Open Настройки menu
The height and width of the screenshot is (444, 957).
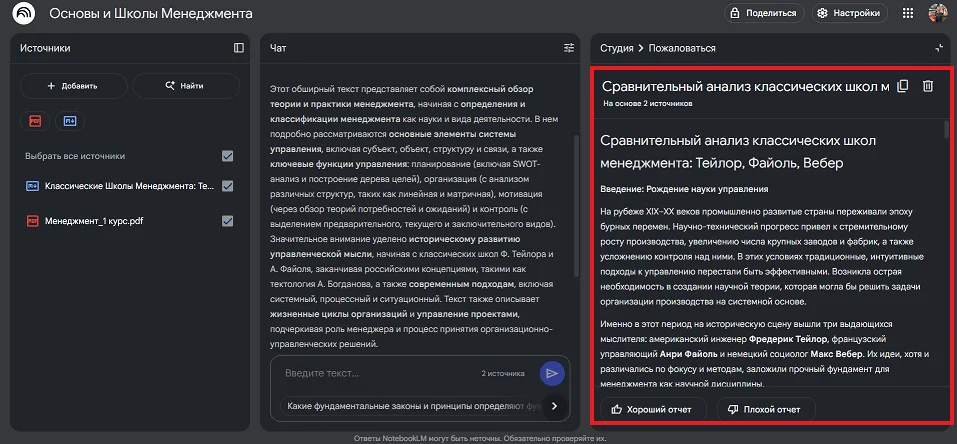click(x=848, y=14)
